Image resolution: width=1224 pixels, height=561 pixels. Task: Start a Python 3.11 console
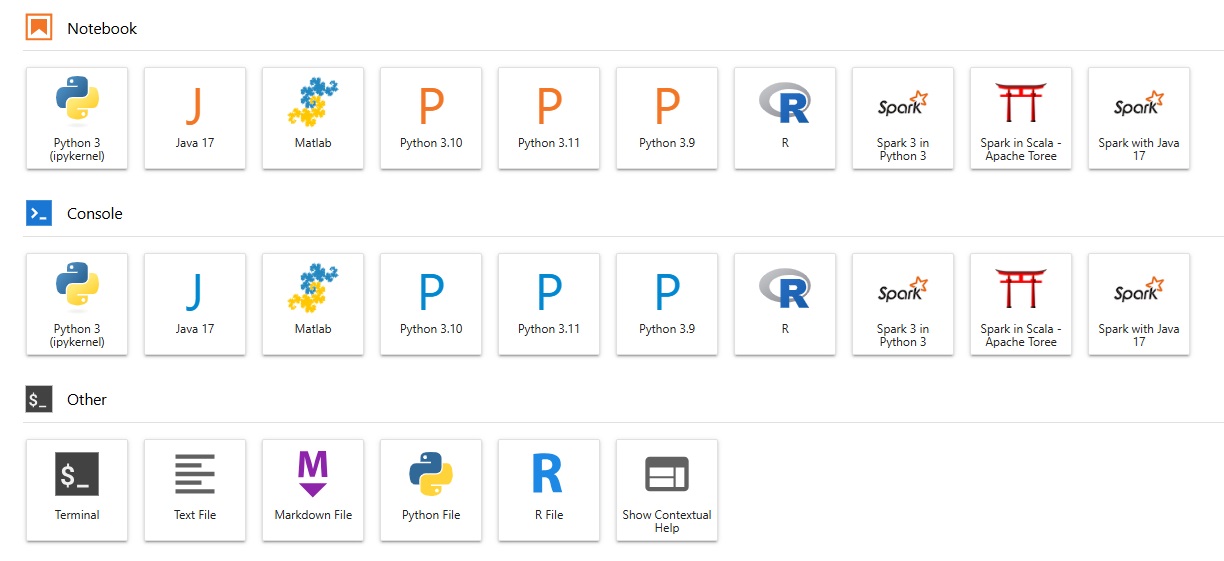[x=549, y=303]
